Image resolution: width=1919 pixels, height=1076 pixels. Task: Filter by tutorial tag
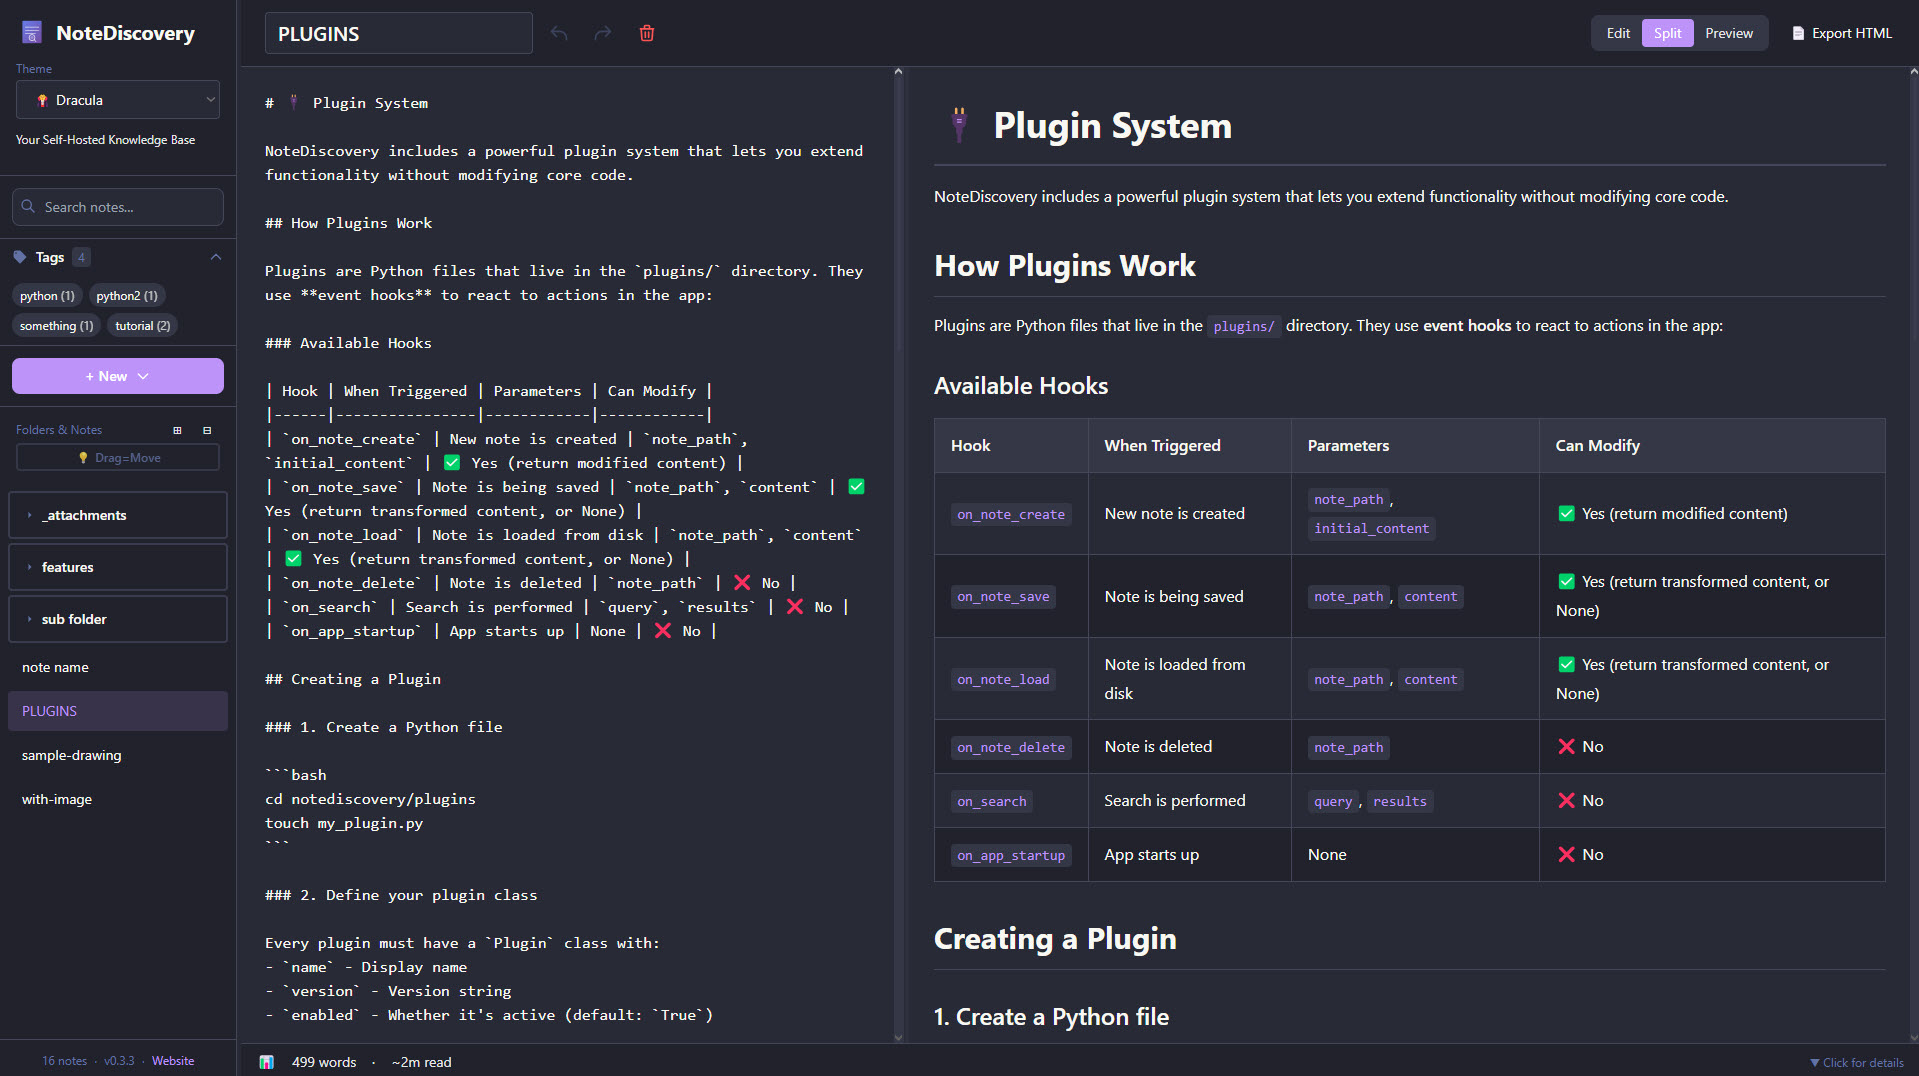[142, 326]
